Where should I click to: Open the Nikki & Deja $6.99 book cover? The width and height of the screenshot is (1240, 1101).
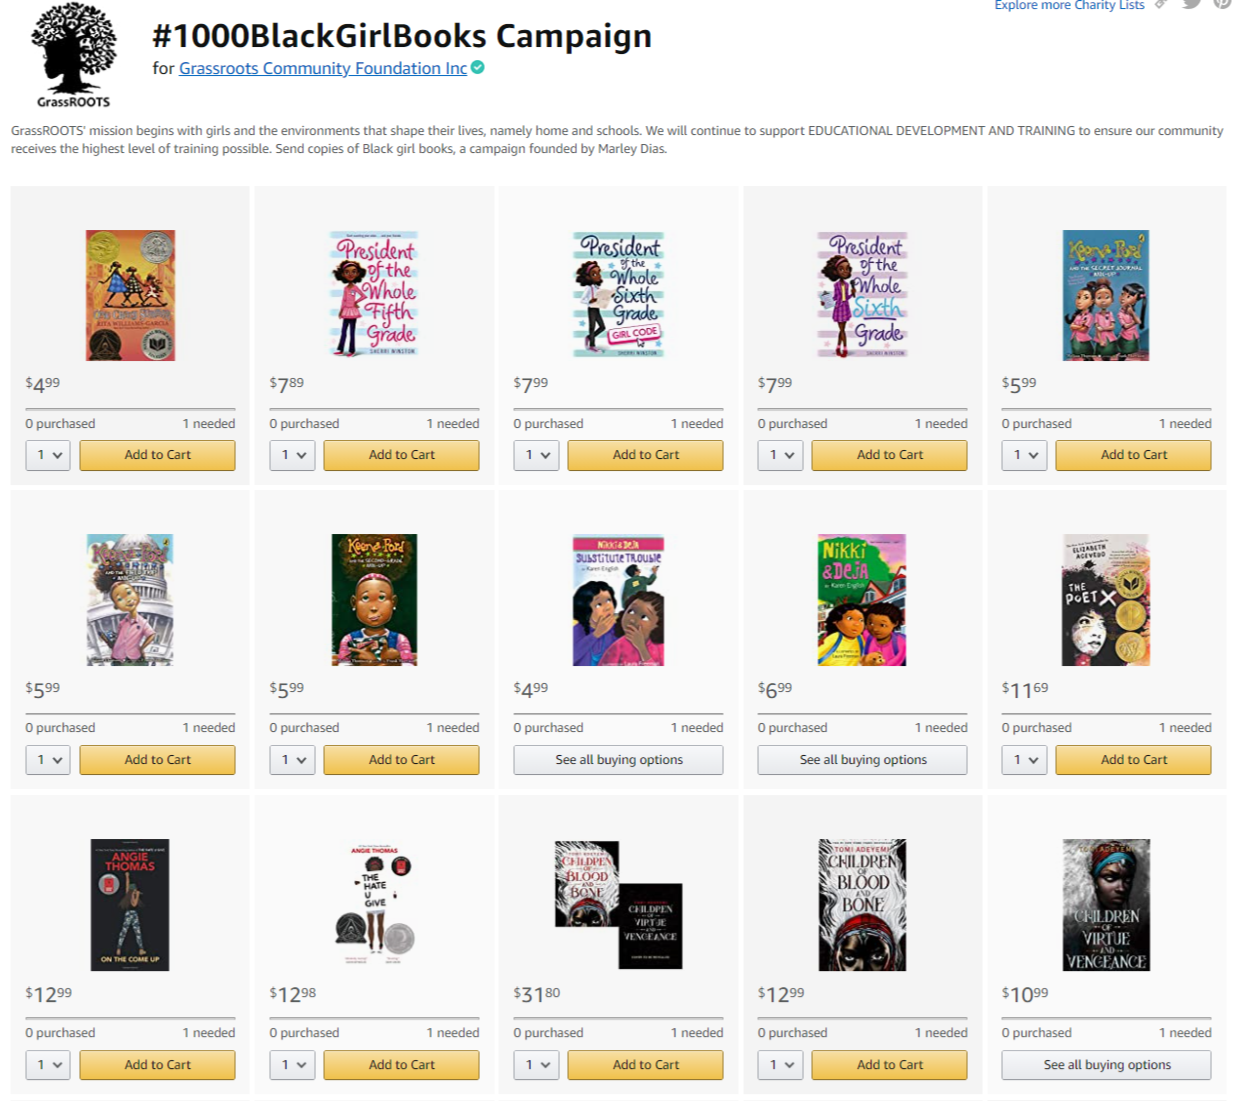click(862, 600)
